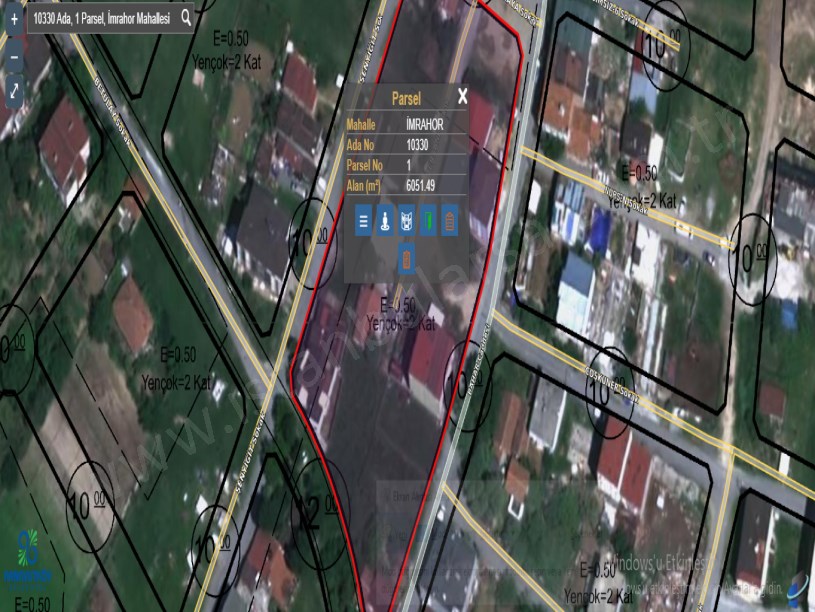Open the green document icon in the popup
This screenshot has width=815, height=612.
point(430,222)
